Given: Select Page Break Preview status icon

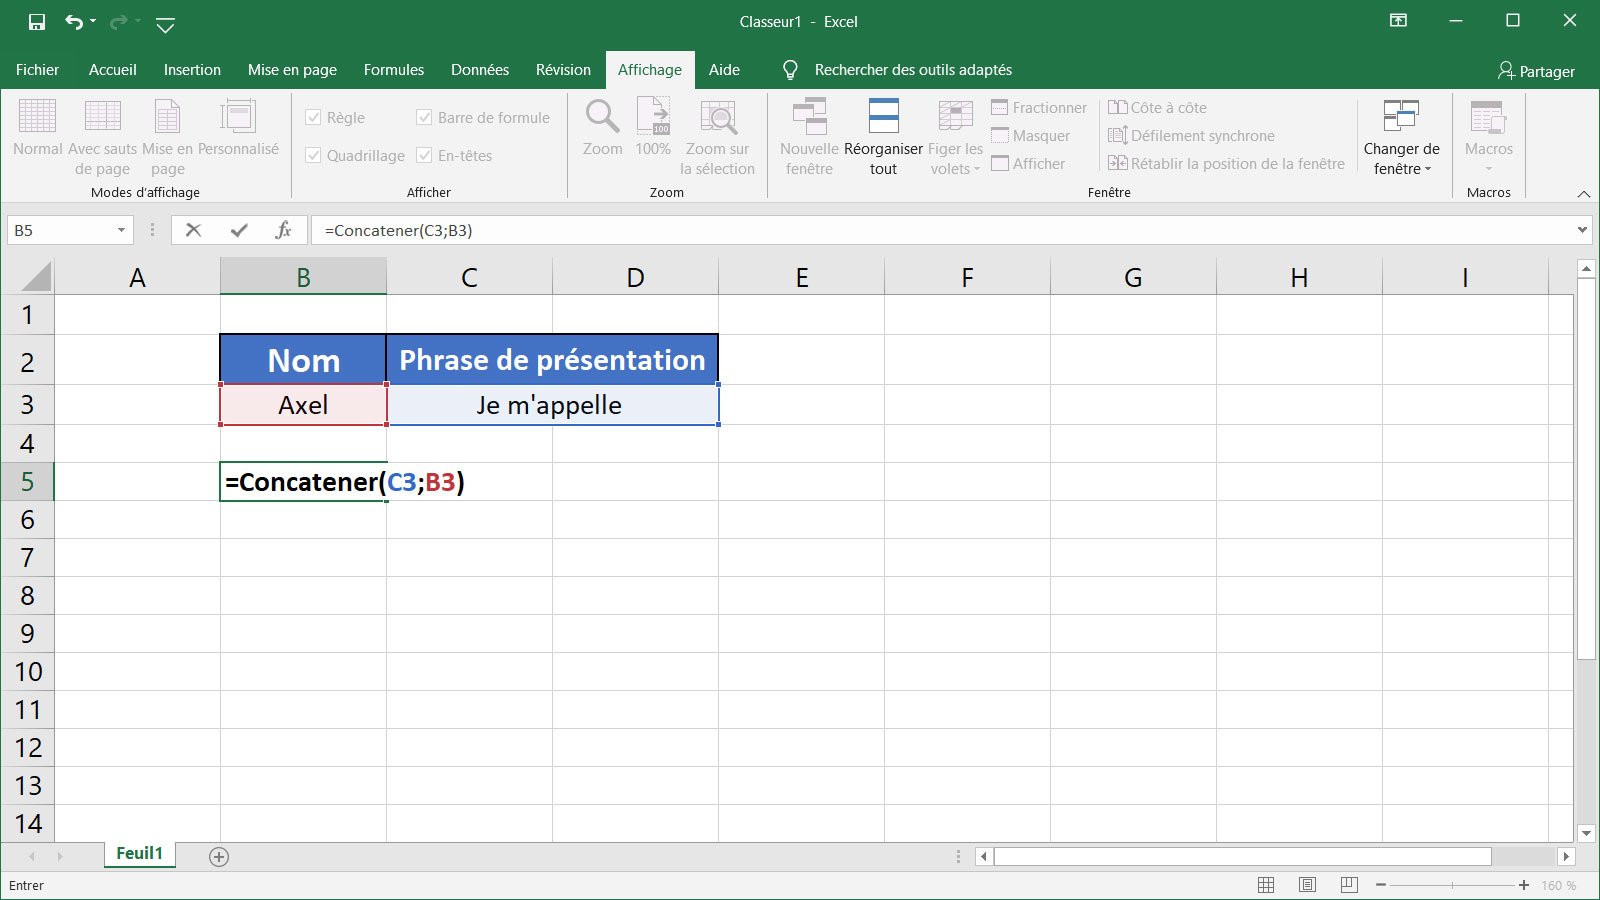Looking at the screenshot, I should point(1349,885).
